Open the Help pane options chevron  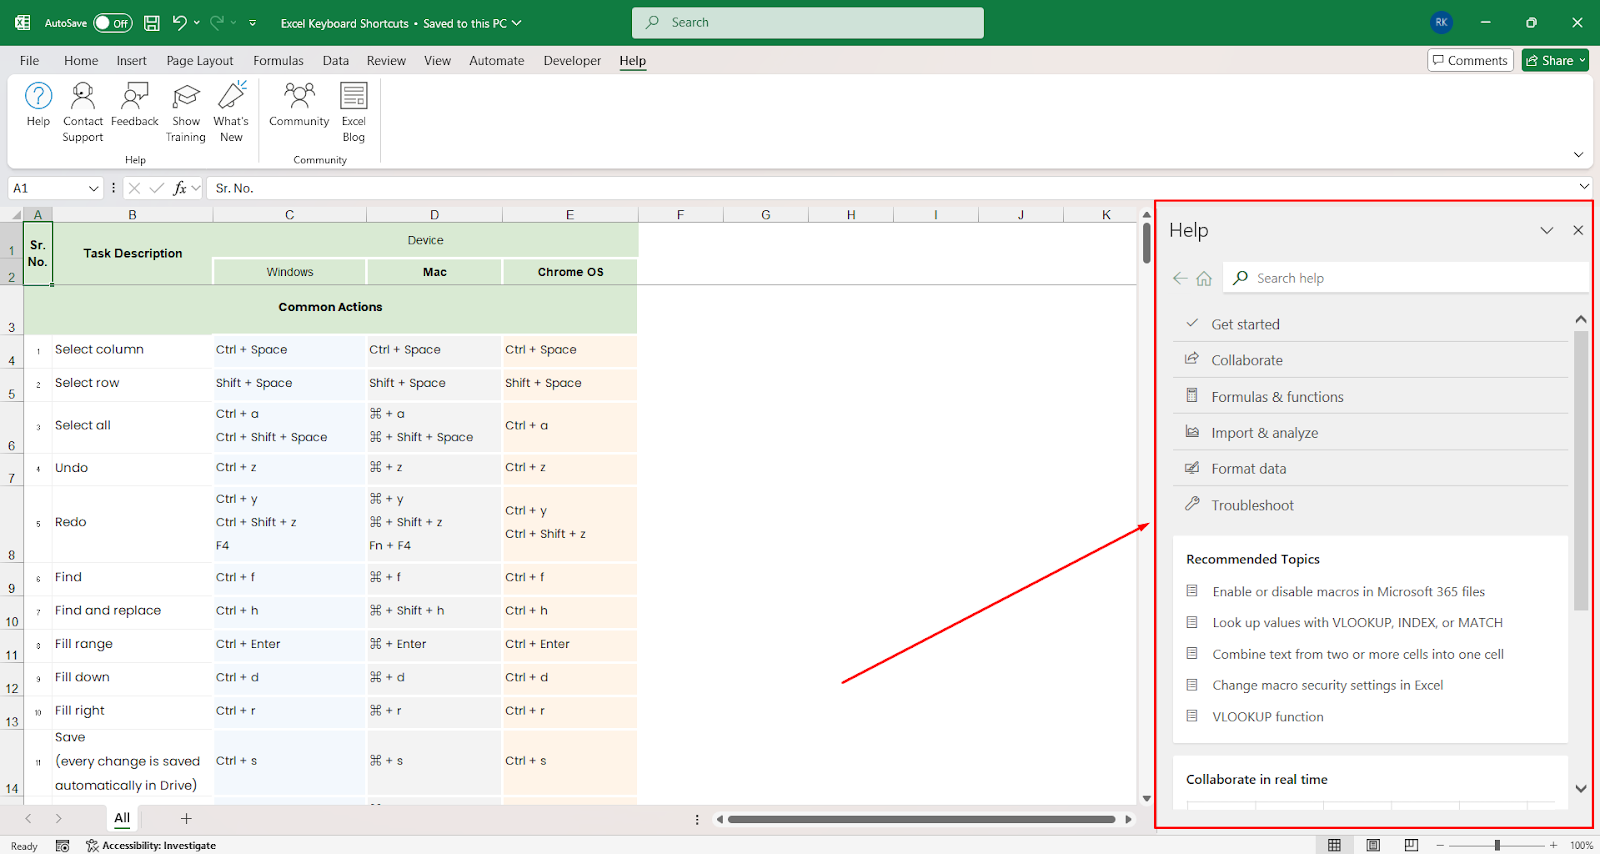tap(1547, 230)
